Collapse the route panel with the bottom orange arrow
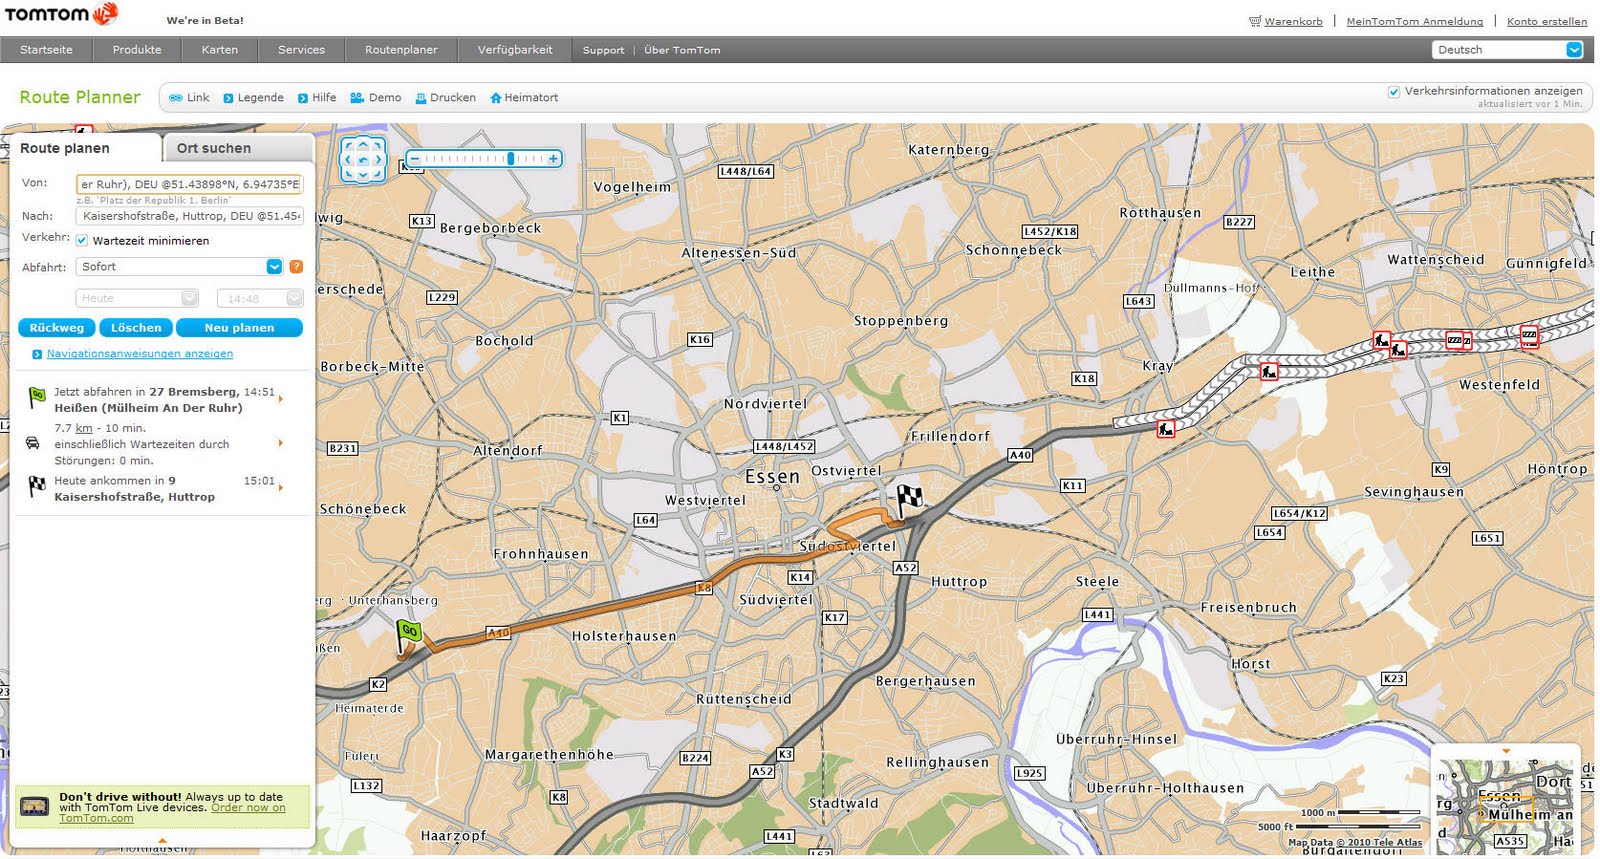 point(163,840)
